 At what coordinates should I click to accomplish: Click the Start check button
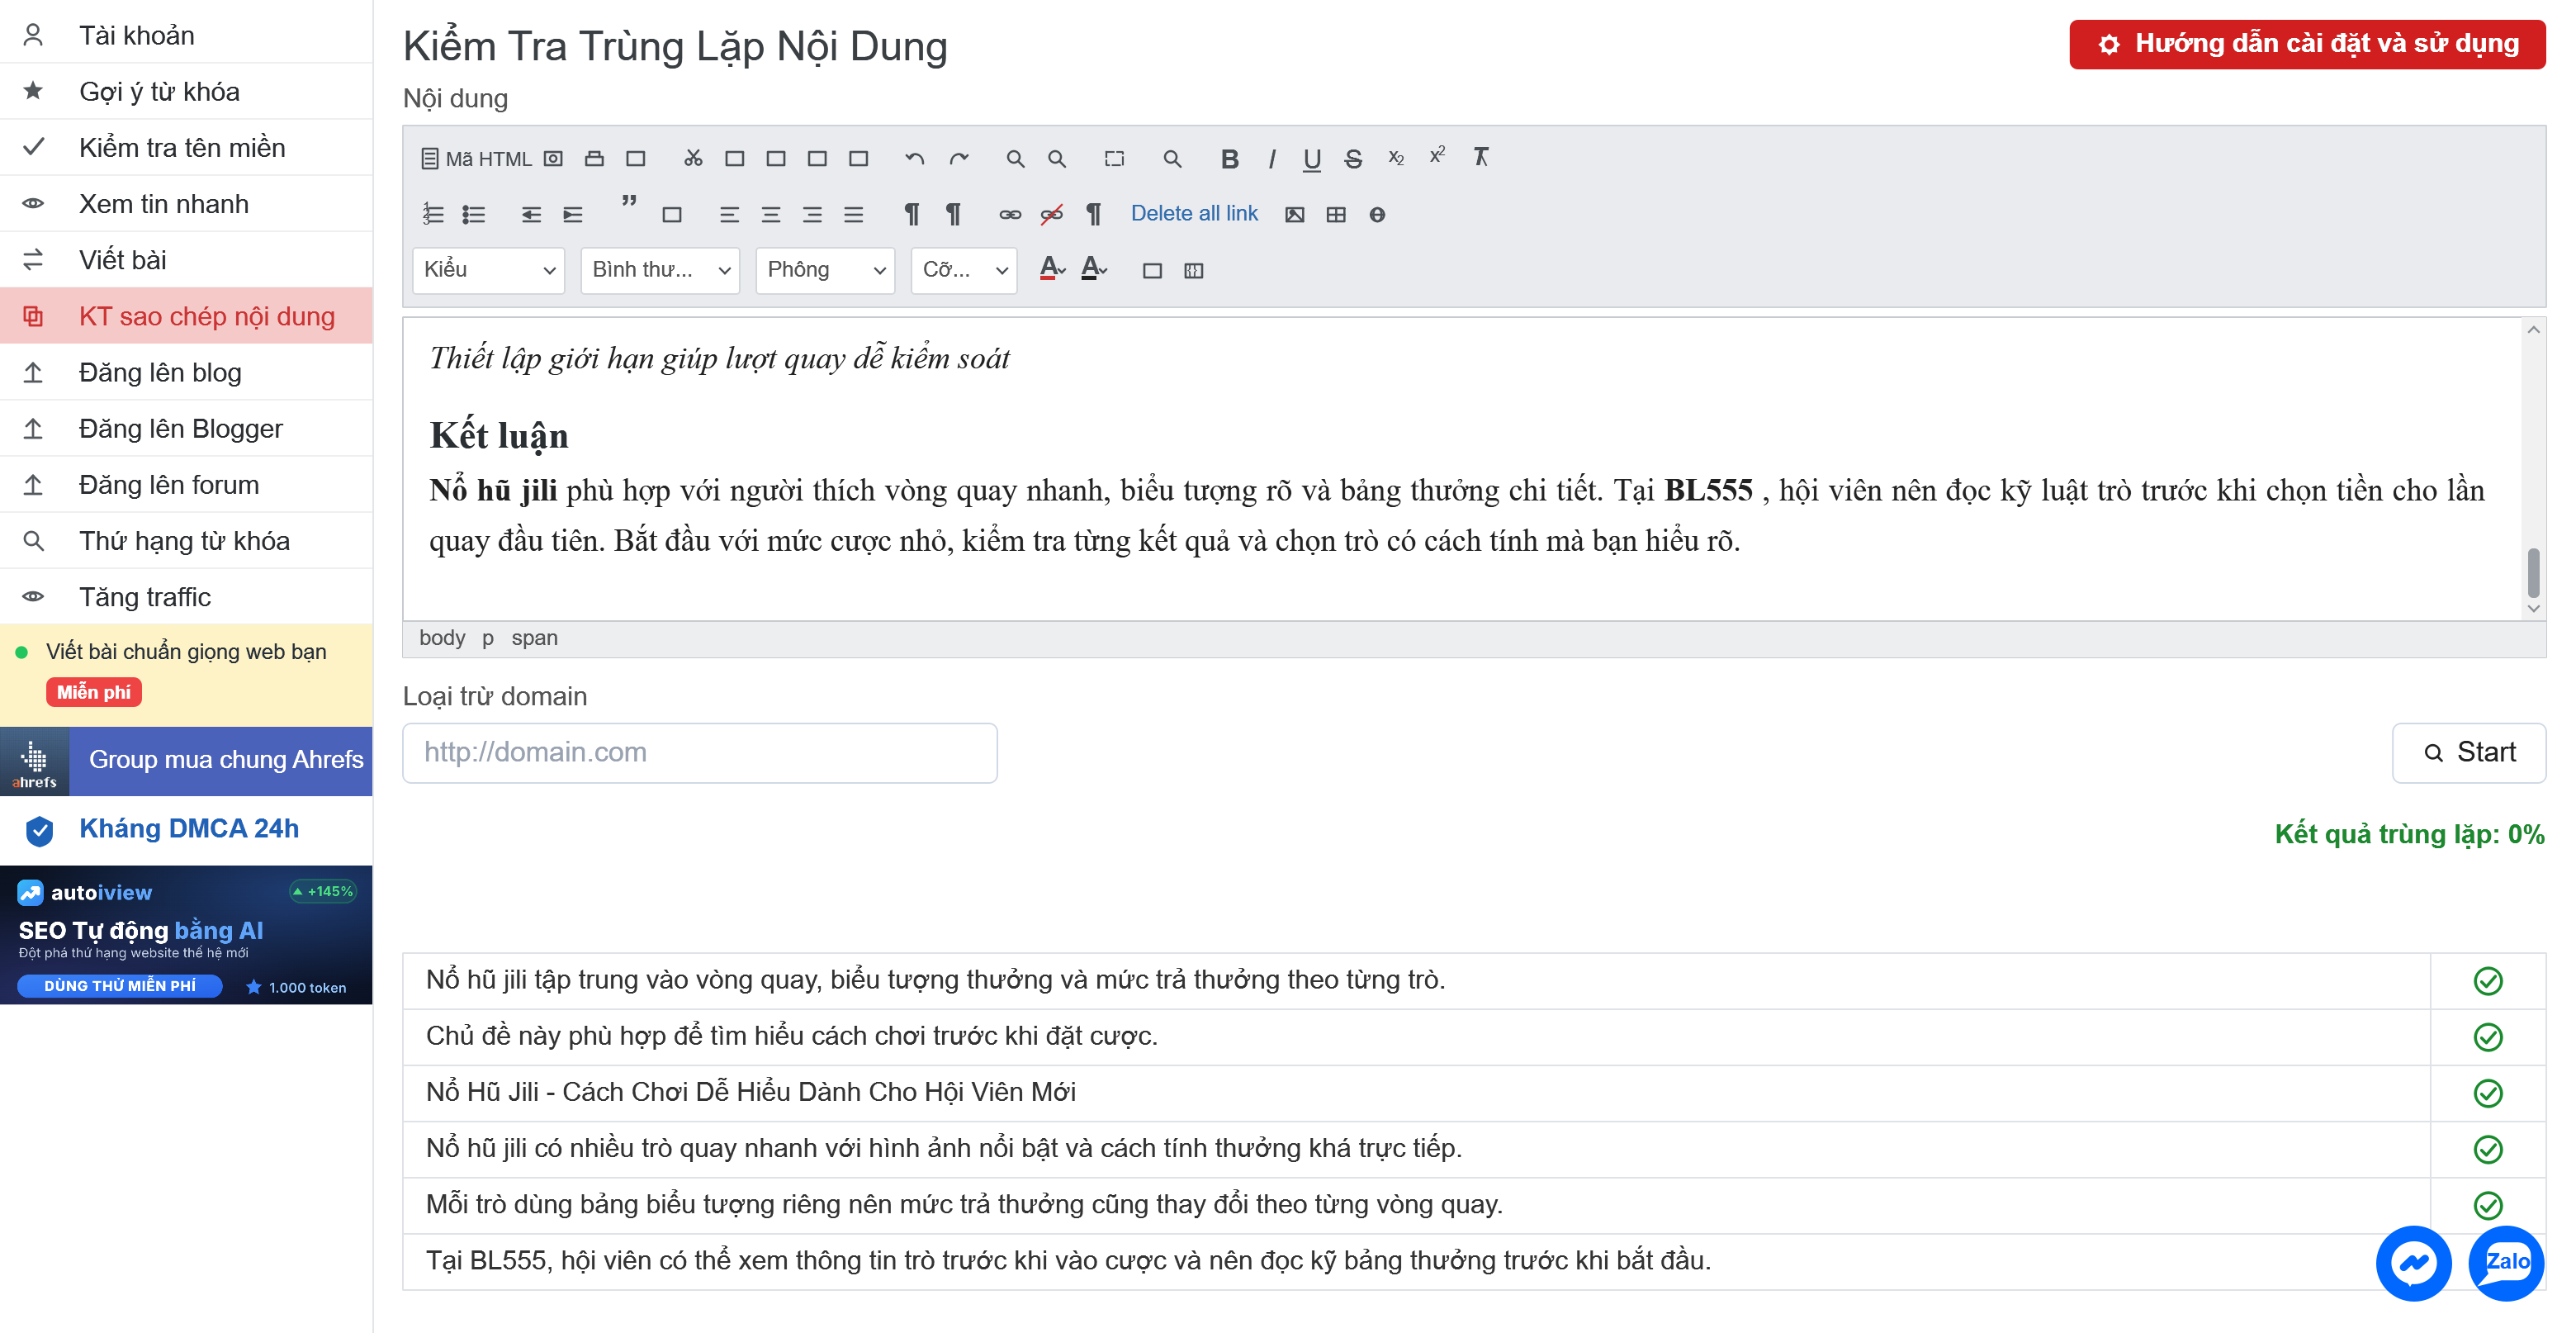click(2468, 753)
